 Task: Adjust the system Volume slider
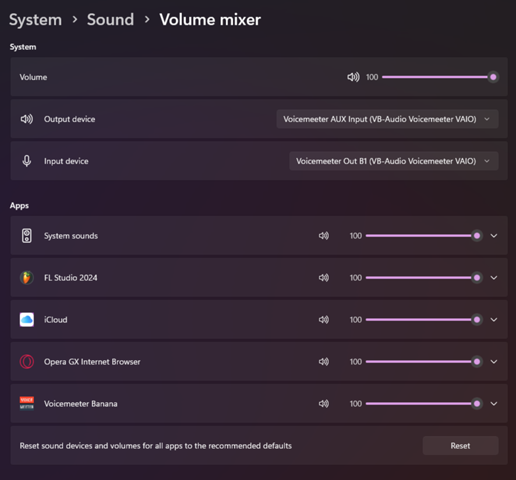point(440,77)
